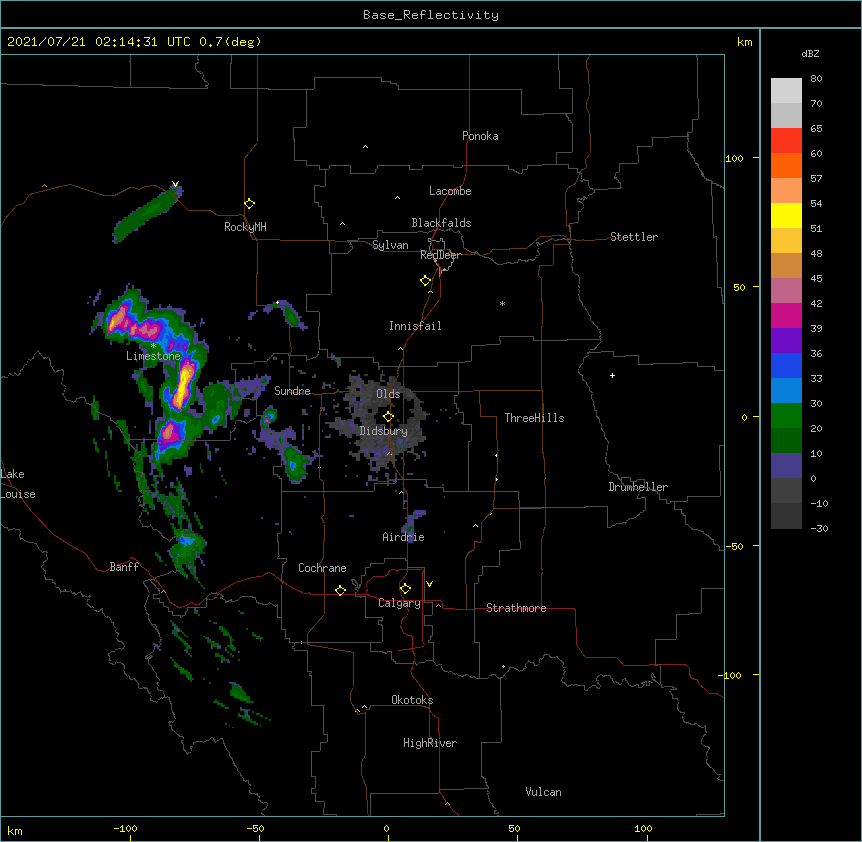862x842 pixels.
Task: Click the yellow diamond marker near RockyMH
Action: tap(249, 204)
